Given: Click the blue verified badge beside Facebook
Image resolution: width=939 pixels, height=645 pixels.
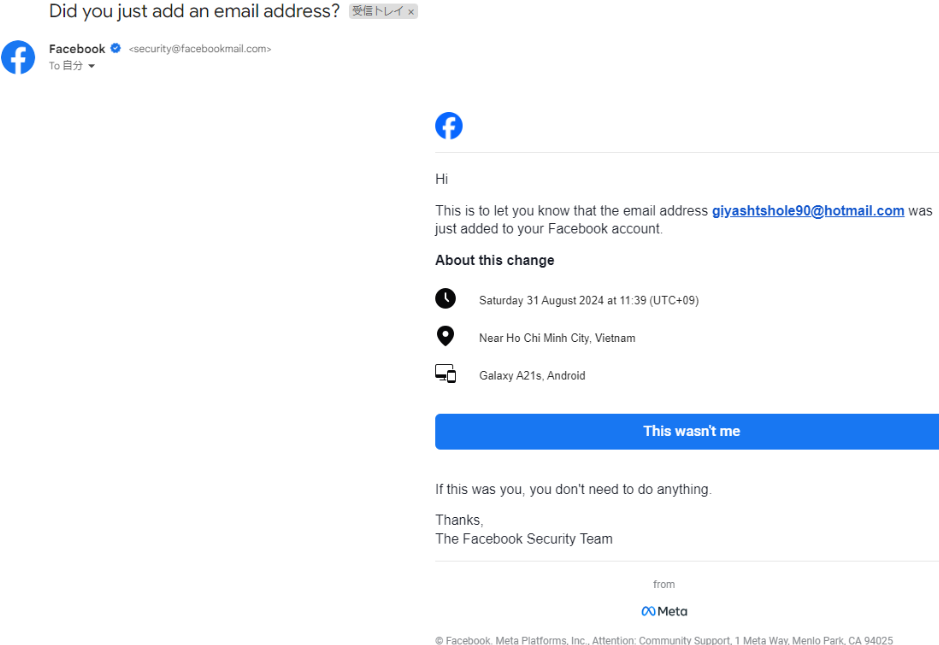Looking at the screenshot, I should pos(116,49).
